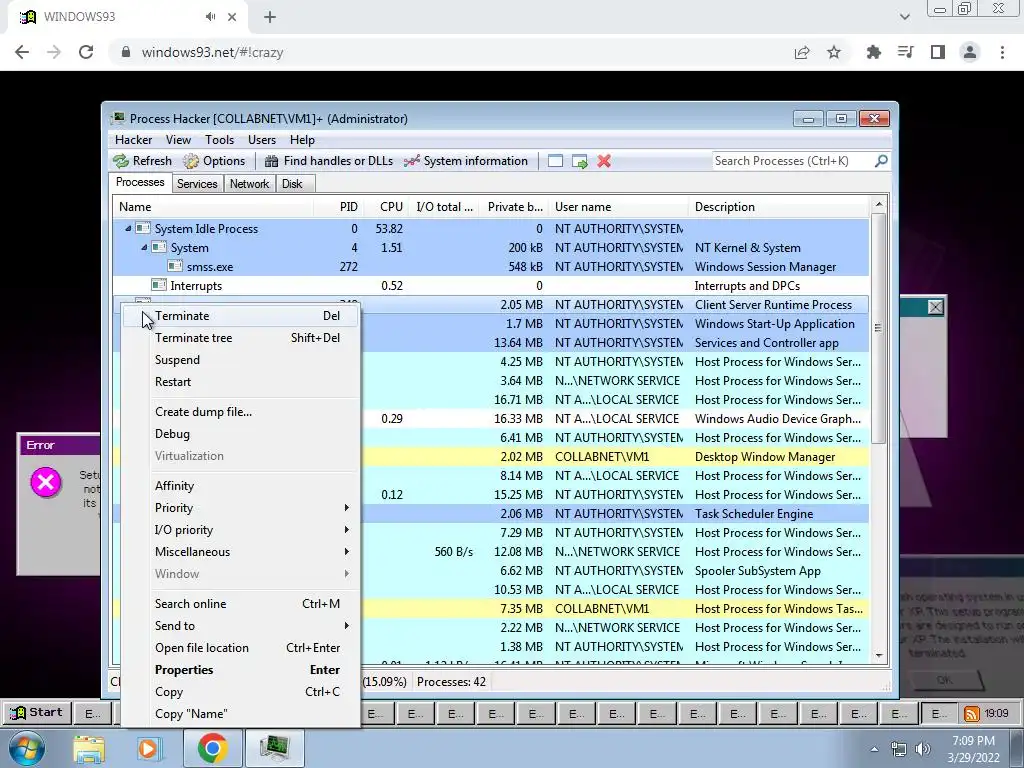
Task: Open File Explorer from Windows taskbar
Action: tap(89, 748)
